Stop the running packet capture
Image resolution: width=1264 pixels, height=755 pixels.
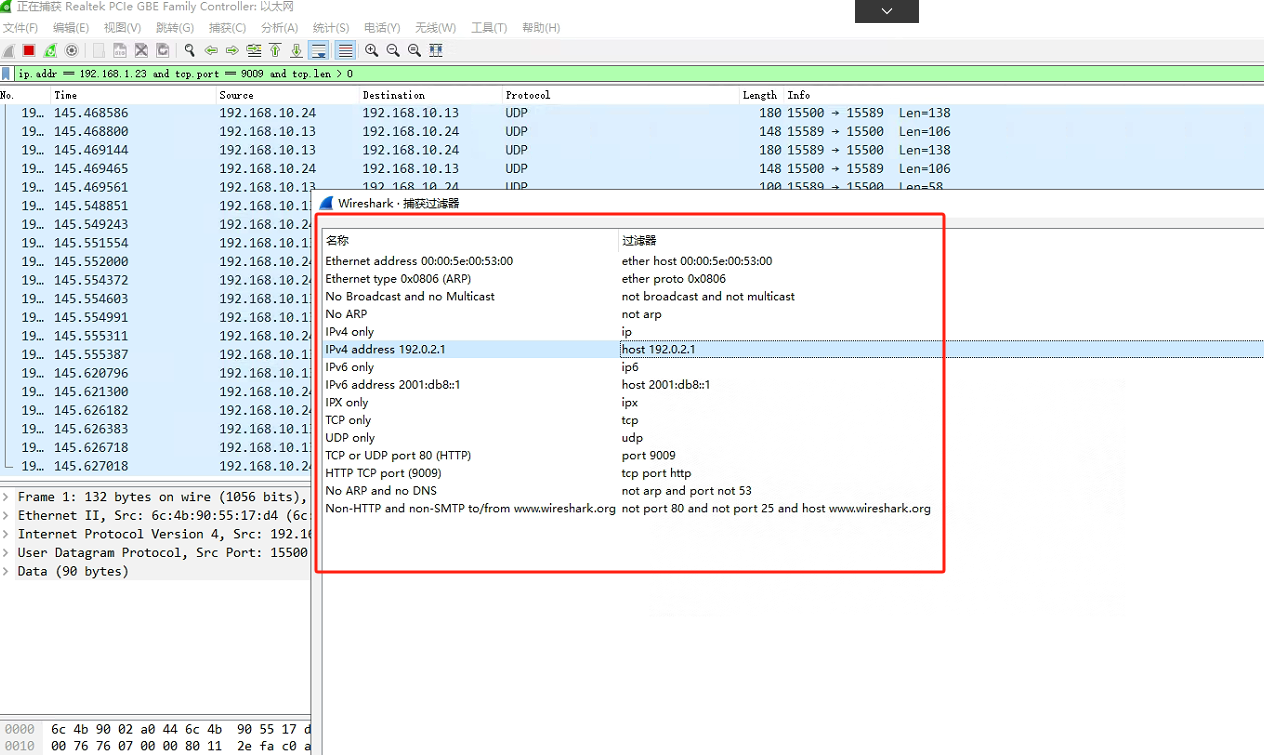click(29, 50)
